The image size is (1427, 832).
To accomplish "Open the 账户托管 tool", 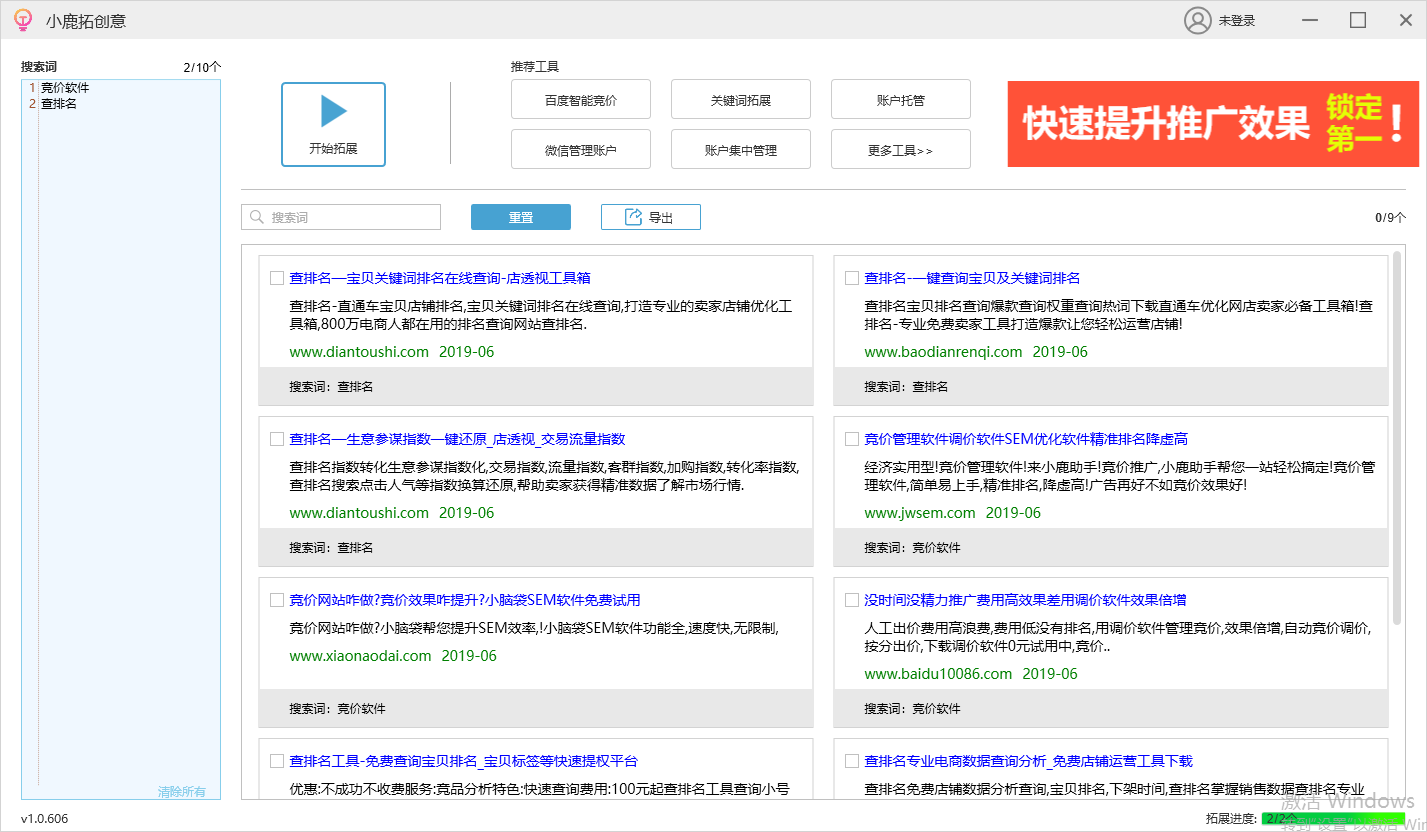I will pyautogui.click(x=901, y=100).
